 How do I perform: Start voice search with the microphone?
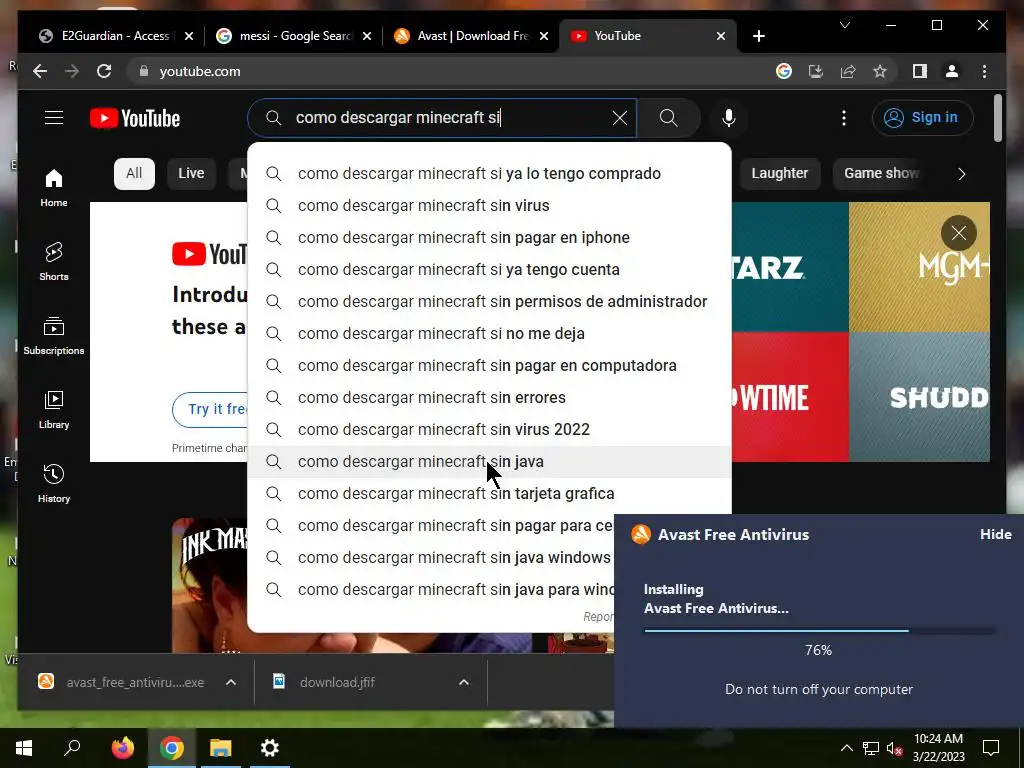[x=729, y=118]
